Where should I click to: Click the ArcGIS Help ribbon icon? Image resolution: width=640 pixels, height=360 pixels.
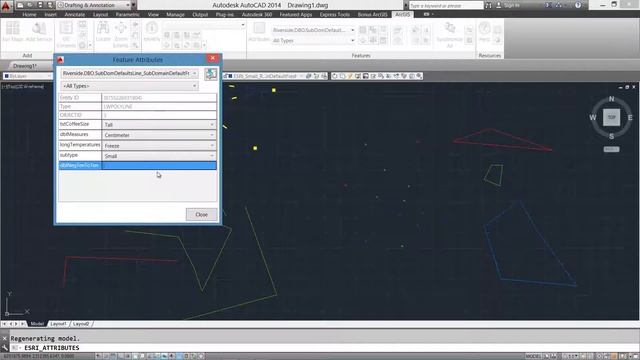click(x=484, y=32)
